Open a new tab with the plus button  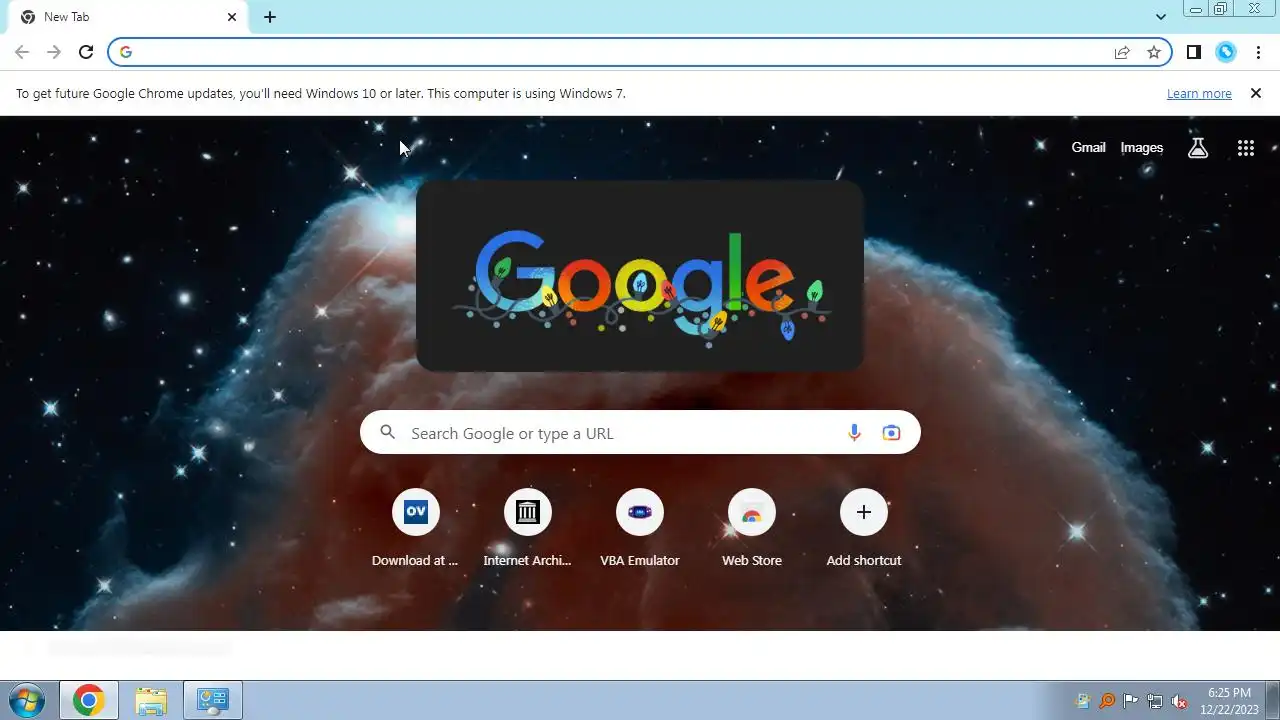click(x=270, y=17)
